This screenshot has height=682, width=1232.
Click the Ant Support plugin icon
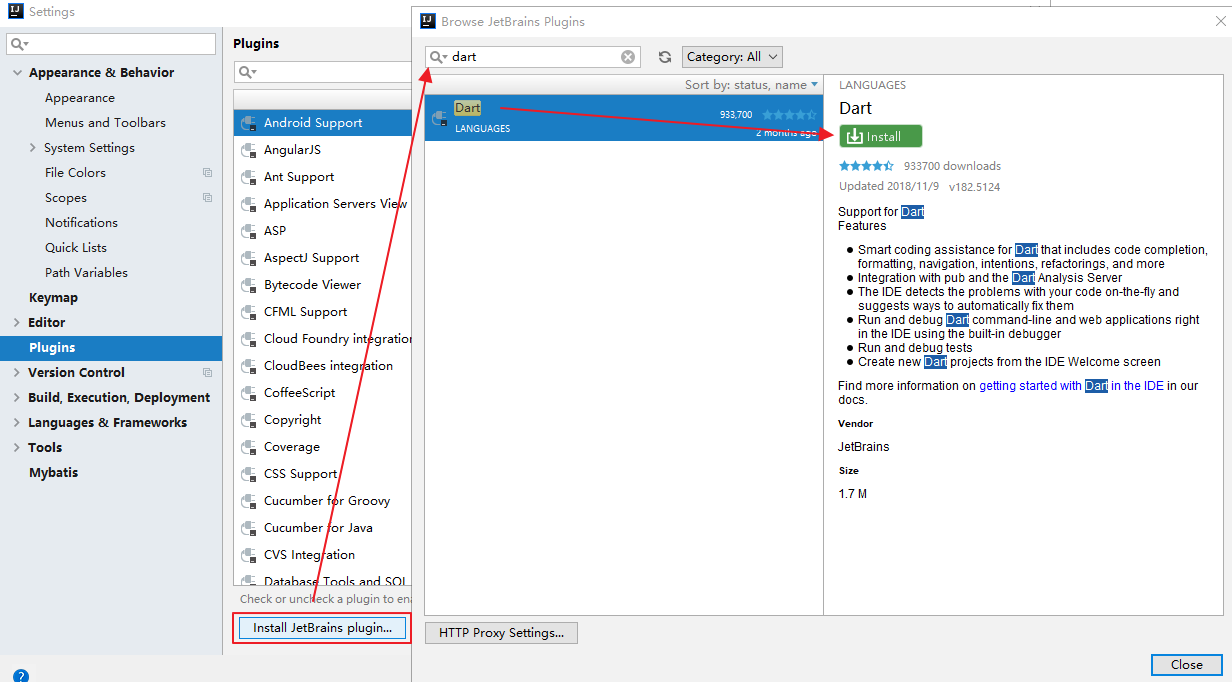pos(249,177)
